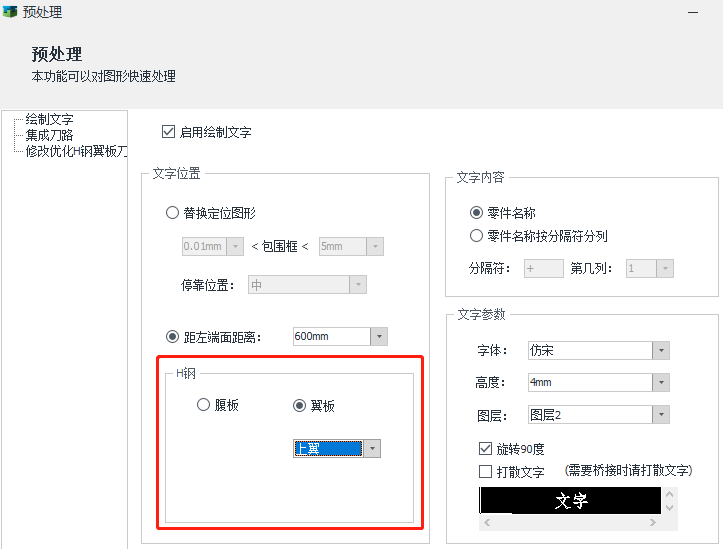
Task: Select 绘制文字 in the left tree
Action: pyautogui.click(x=49, y=119)
